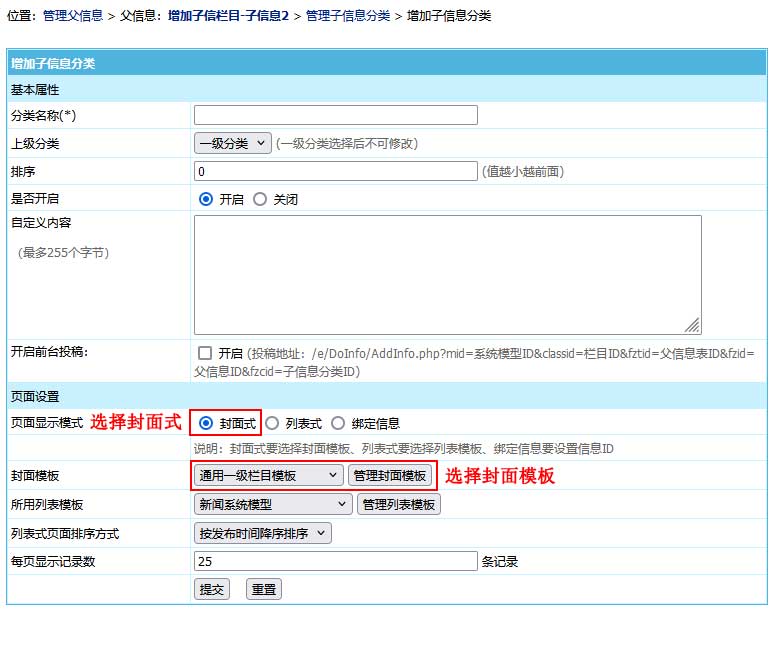This screenshot has width=773, height=657.
Task: Select the 列表式 display mode
Action: (x=272, y=423)
